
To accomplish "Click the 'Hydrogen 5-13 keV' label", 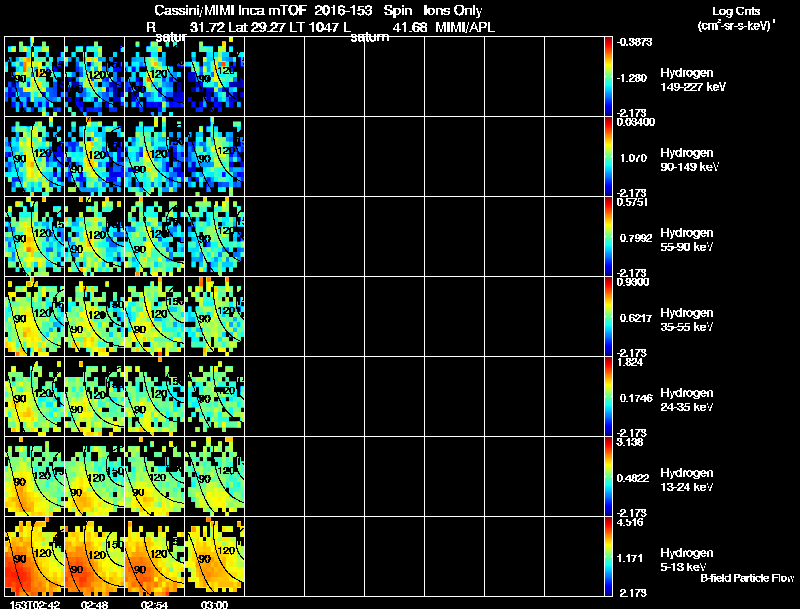I will coord(687,560).
